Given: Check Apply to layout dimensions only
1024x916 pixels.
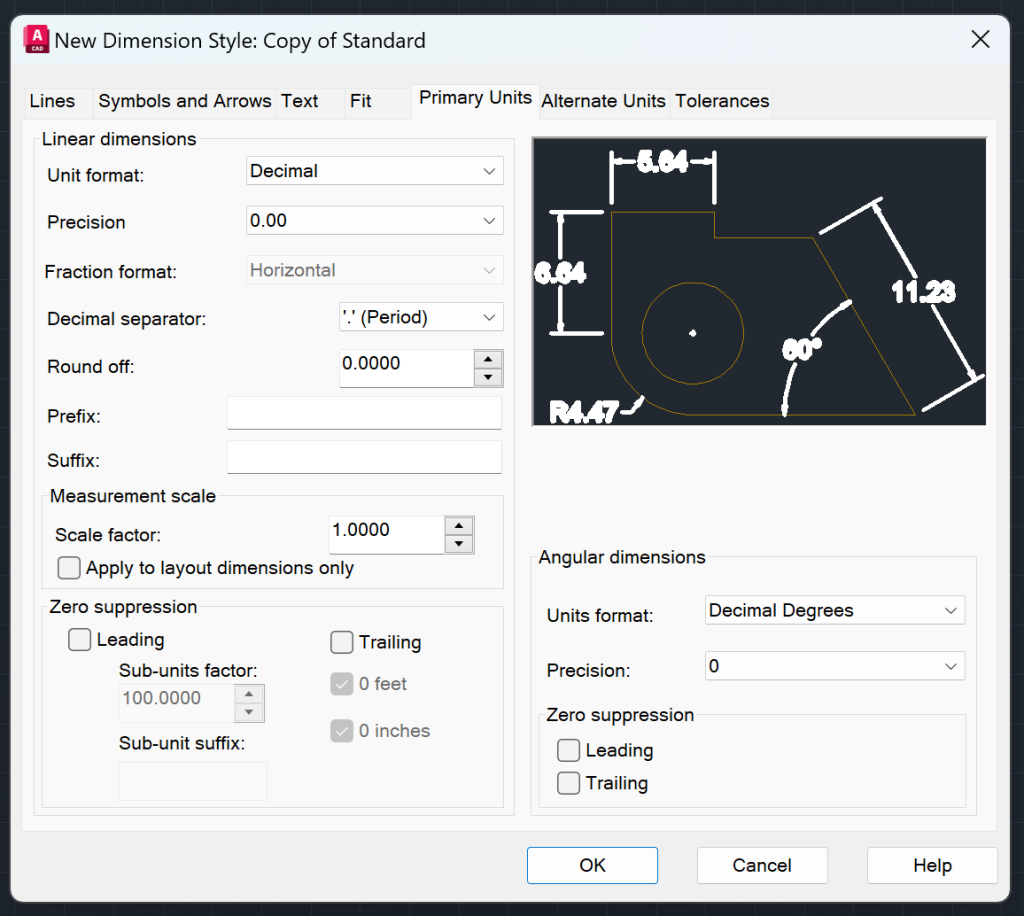Looking at the screenshot, I should [x=69, y=568].
